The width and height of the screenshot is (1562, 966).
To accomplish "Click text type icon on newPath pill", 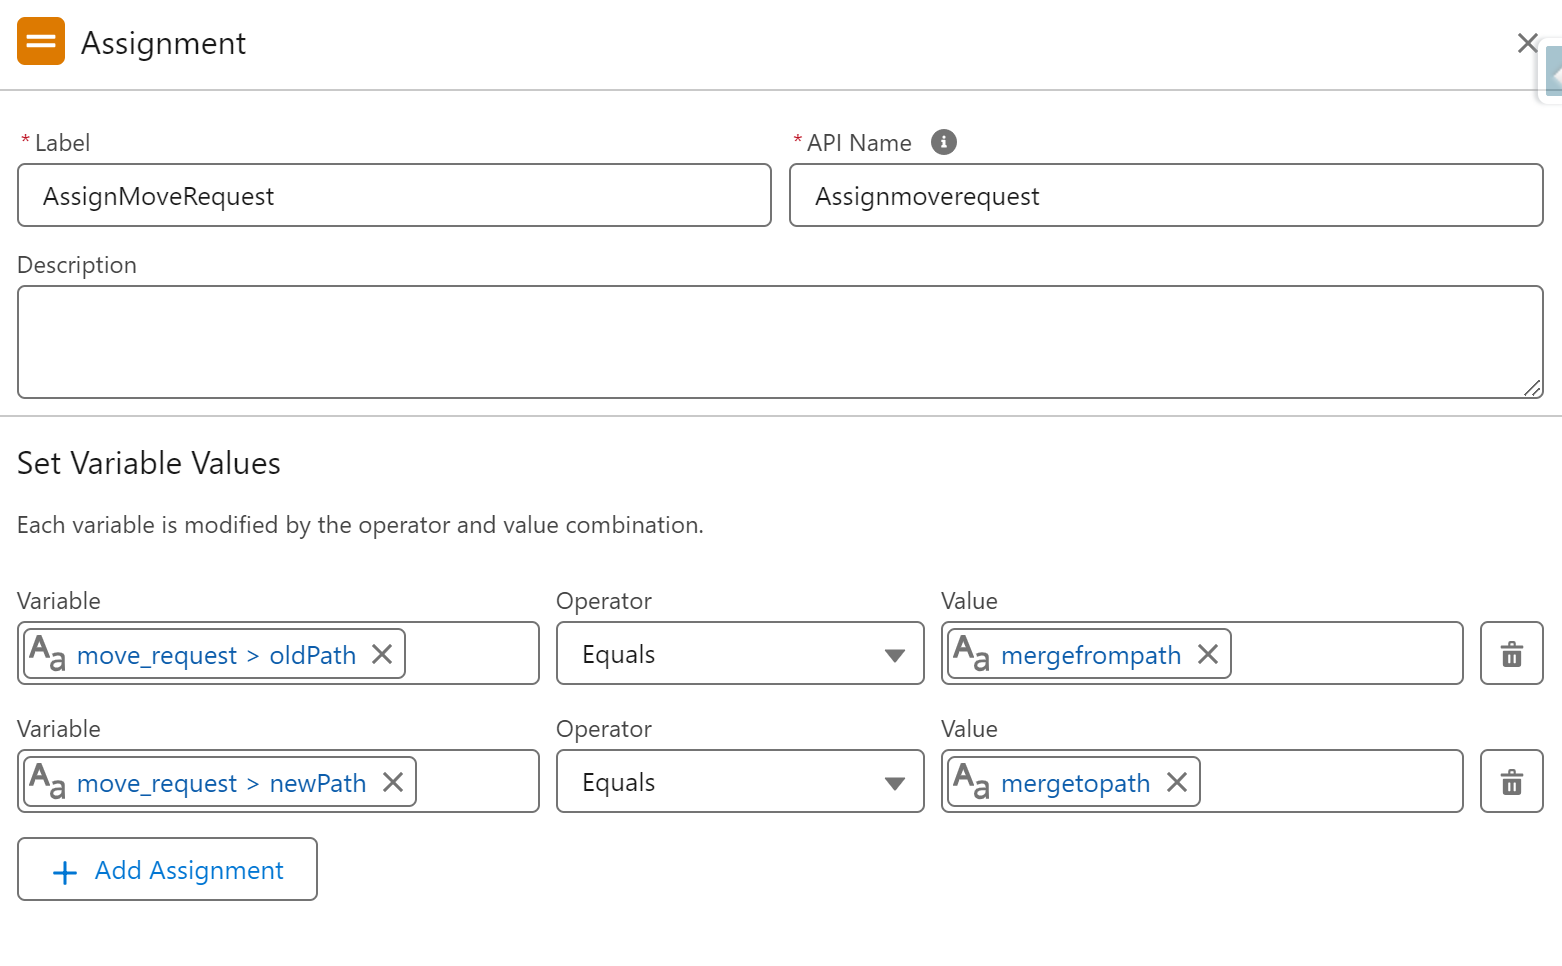I will pos(47,781).
